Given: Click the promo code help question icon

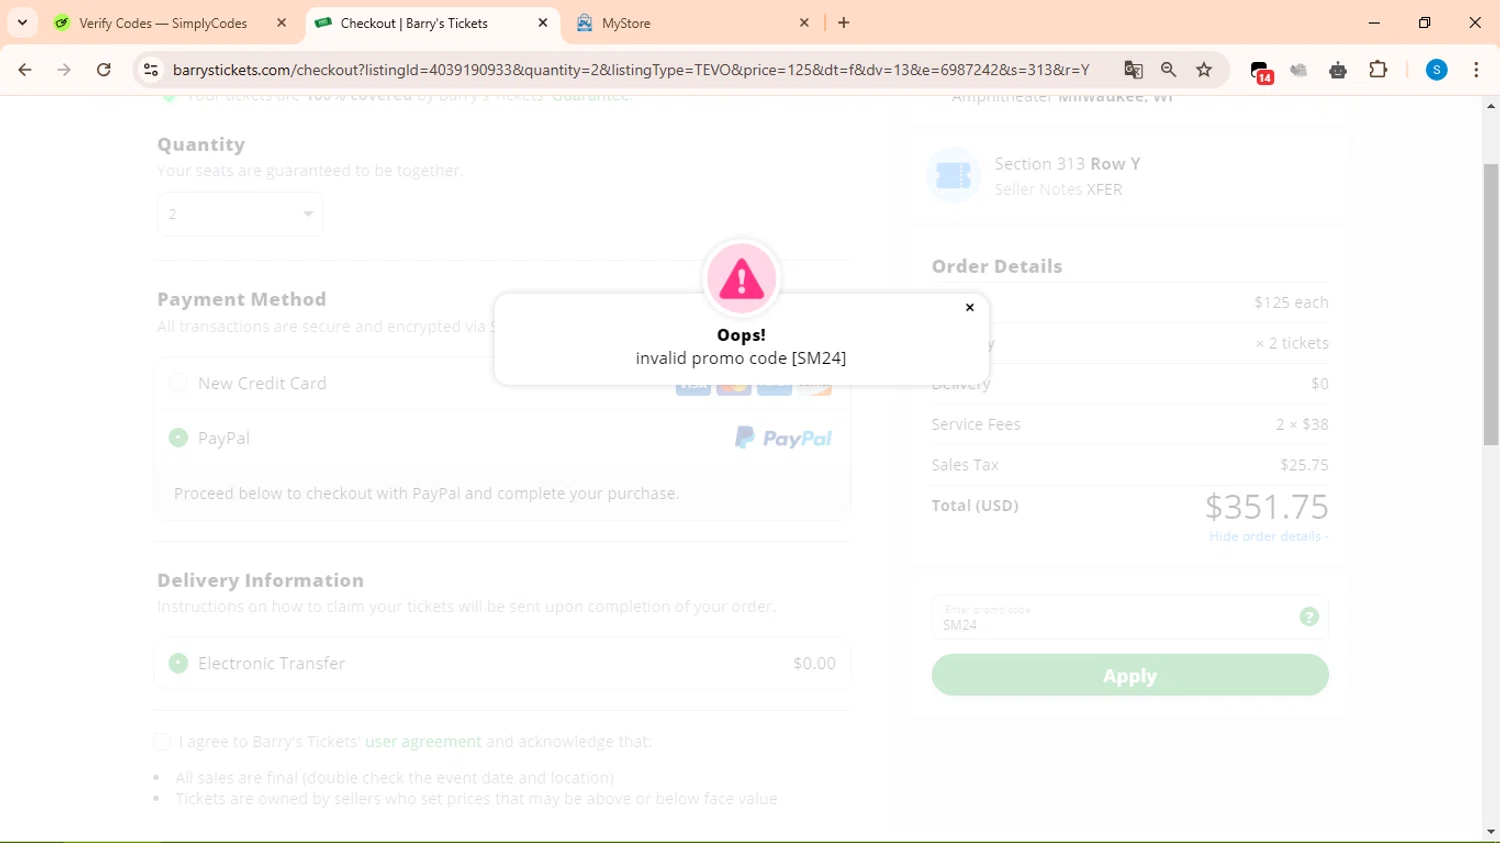Looking at the screenshot, I should (1309, 617).
